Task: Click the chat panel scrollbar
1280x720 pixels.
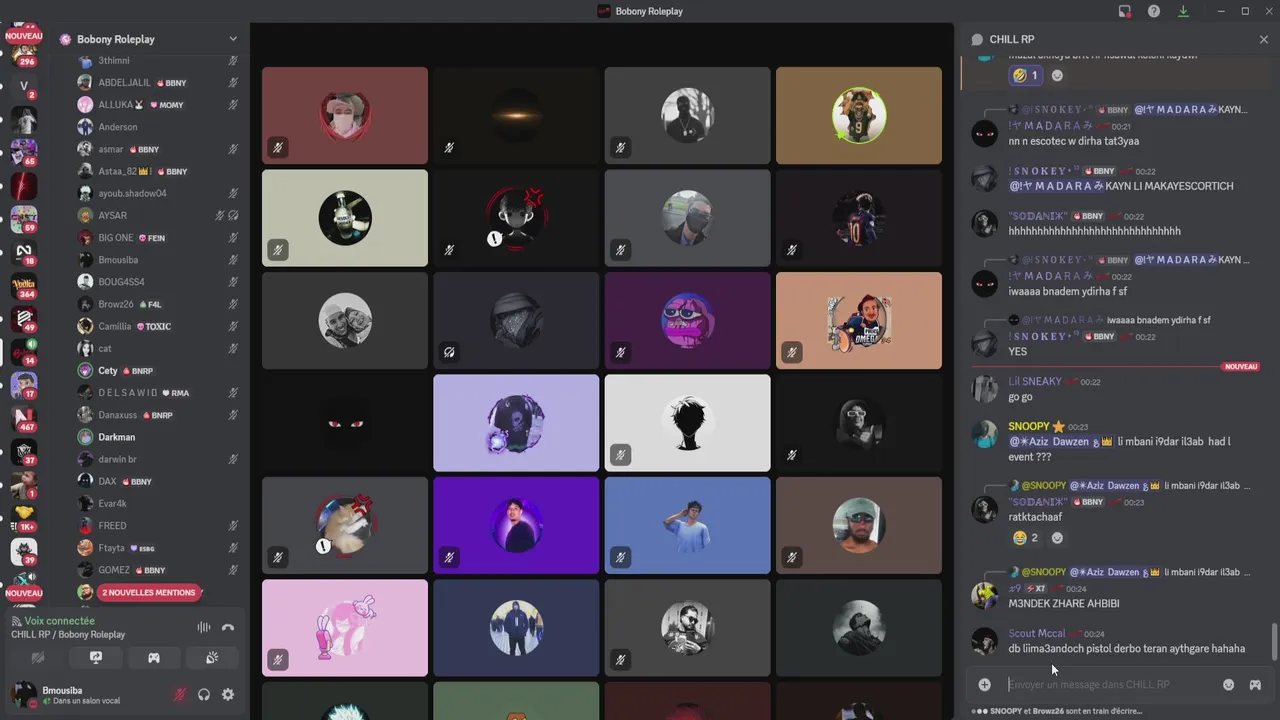Action: [x=1274, y=641]
